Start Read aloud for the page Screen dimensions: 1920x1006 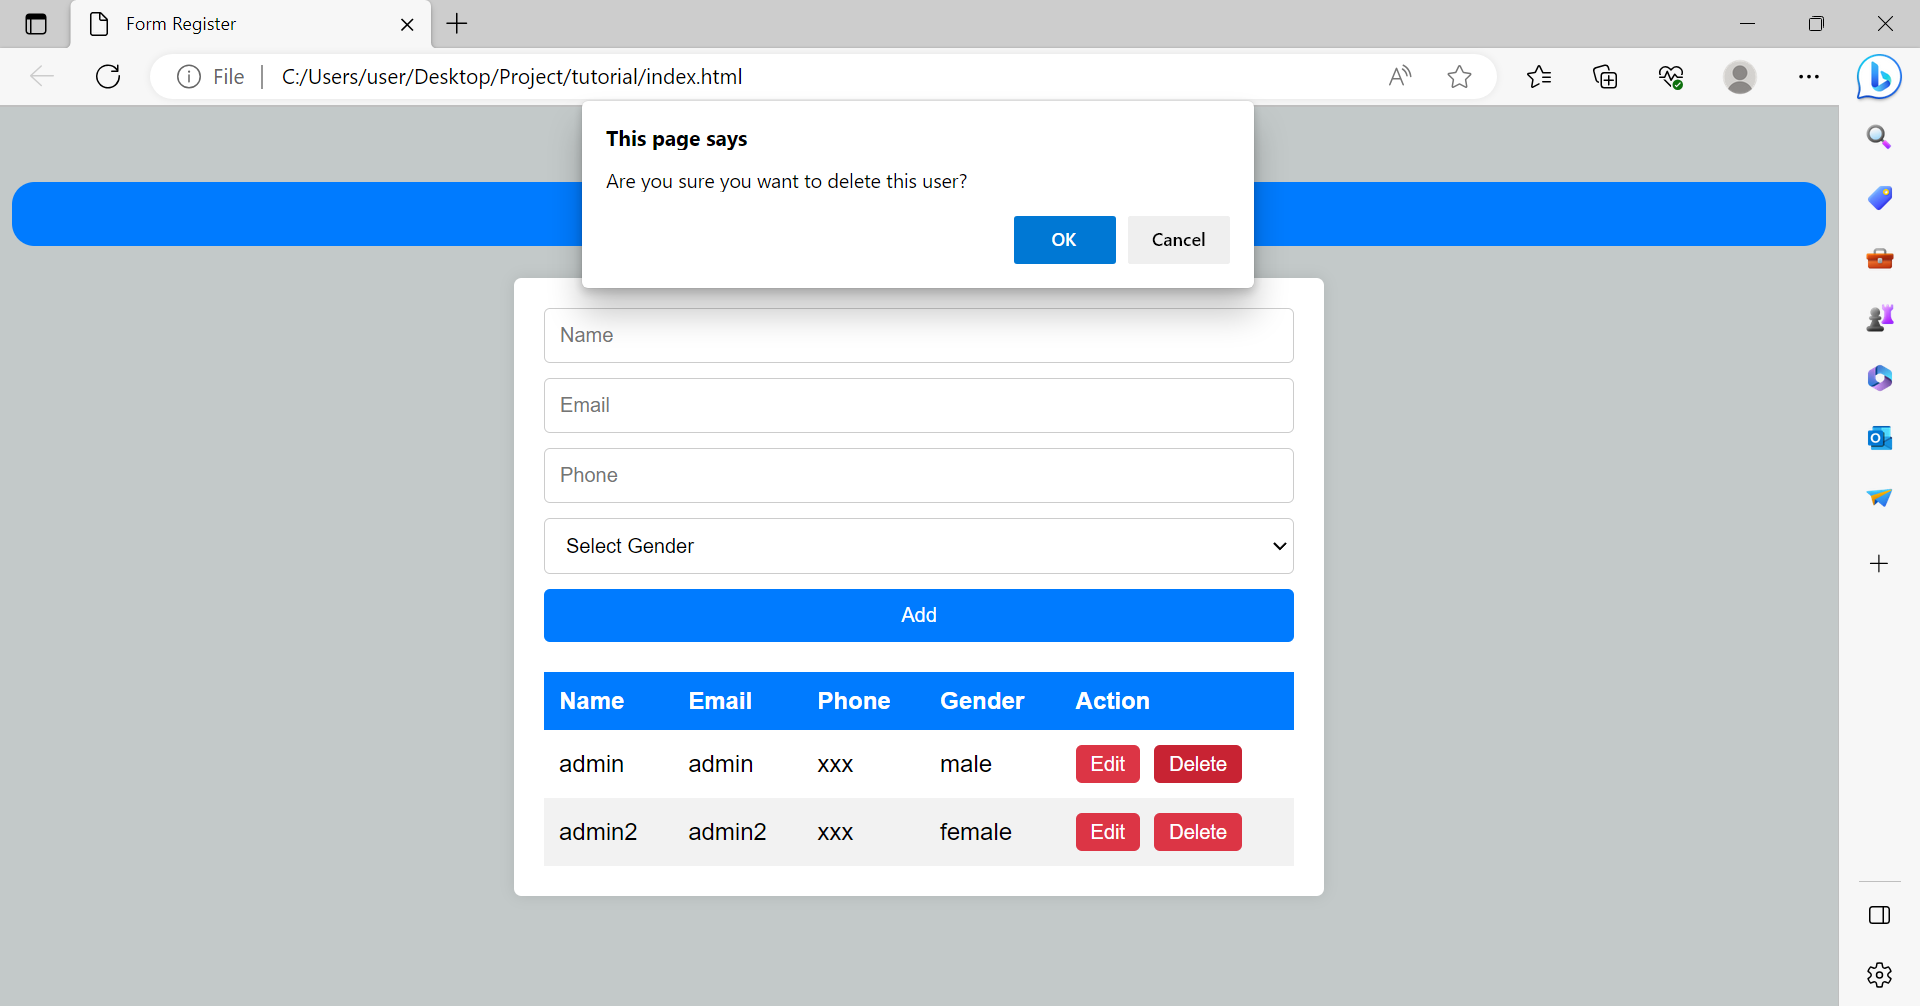pos(1400,76)
